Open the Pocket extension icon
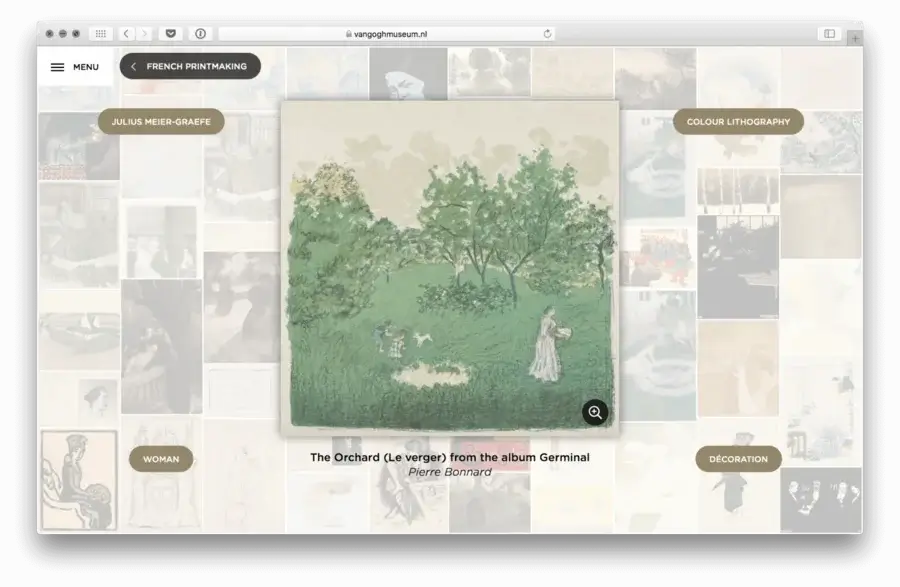The image size is (900, 587). 171,34
